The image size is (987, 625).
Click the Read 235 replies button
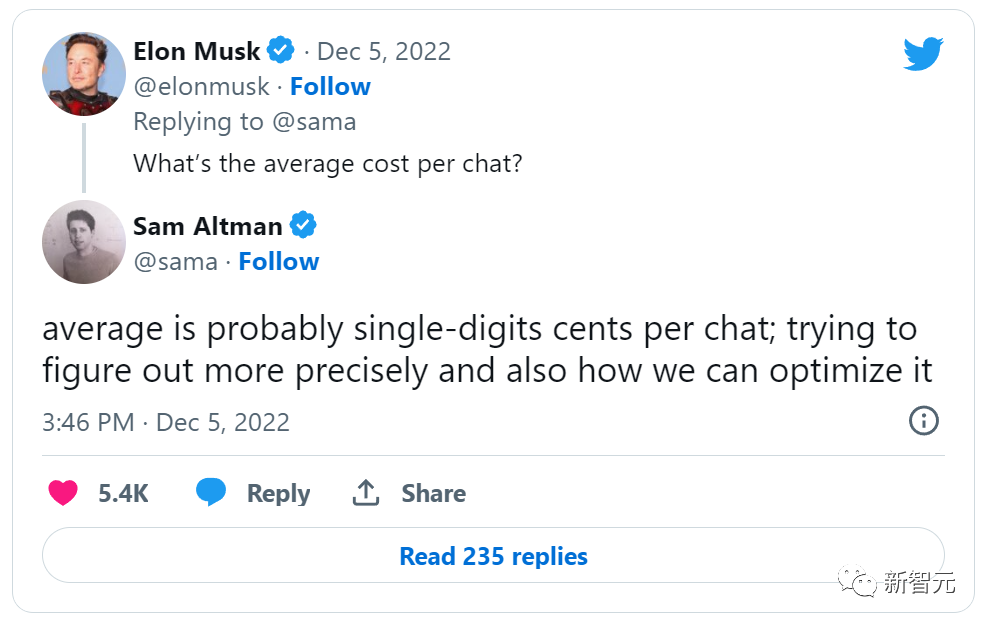[x=493, y=556]
